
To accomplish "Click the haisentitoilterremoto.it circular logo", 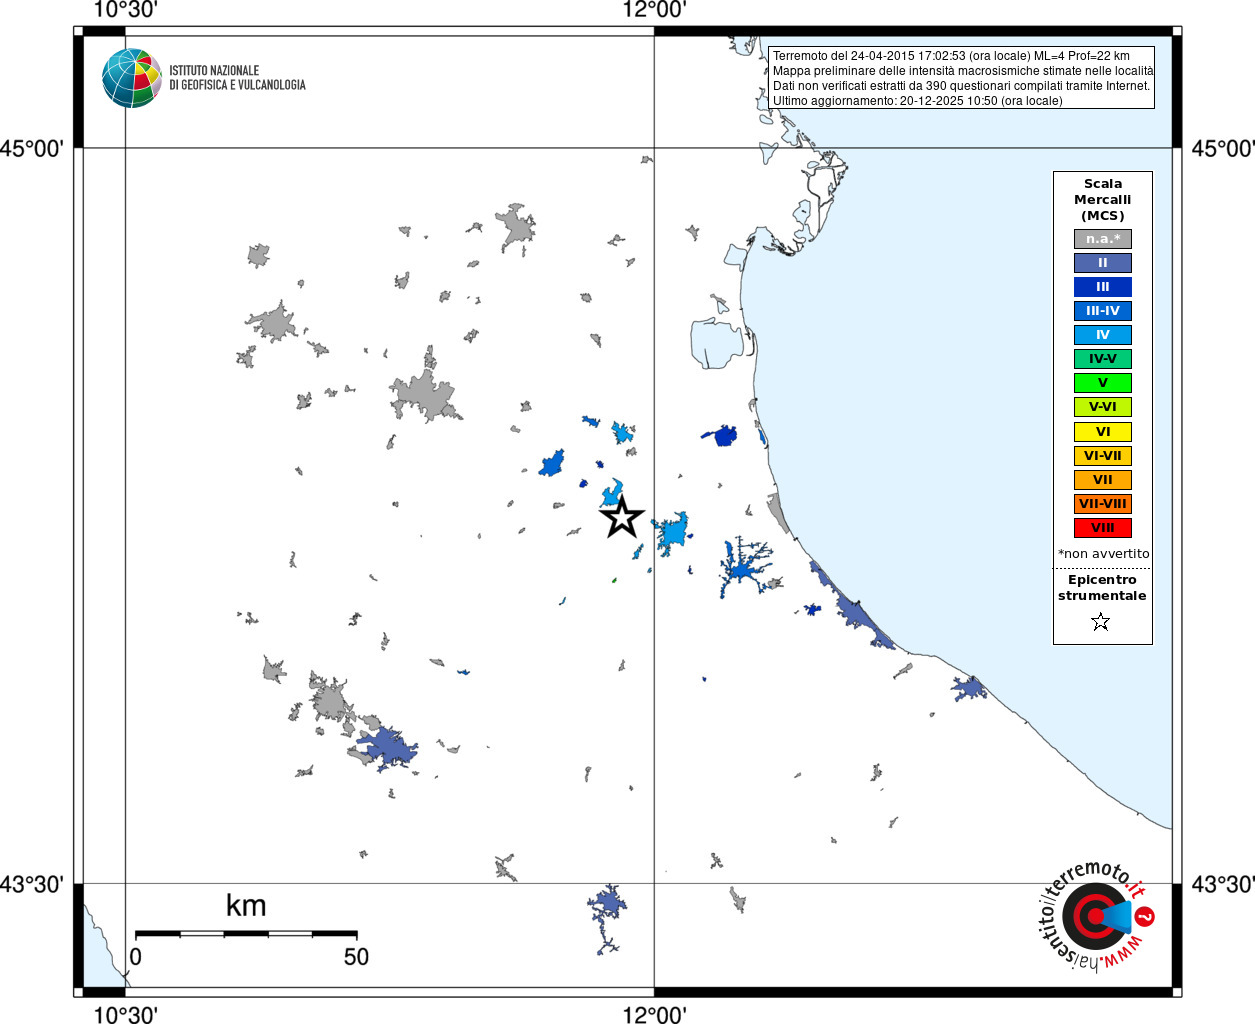I will [x=1097, y=916].
